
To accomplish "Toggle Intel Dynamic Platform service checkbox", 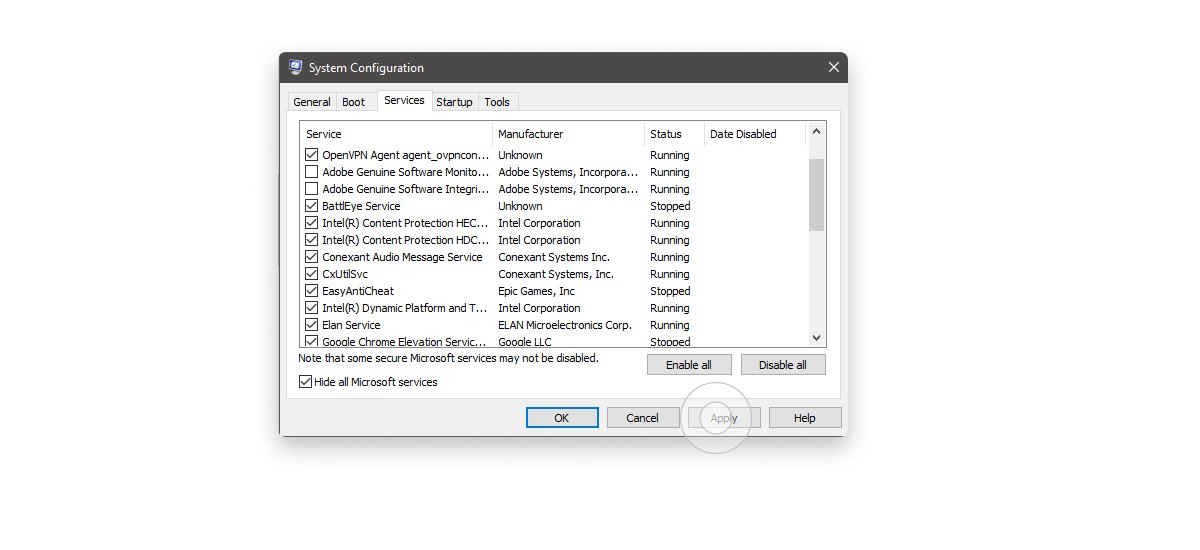I will (312, 308).
